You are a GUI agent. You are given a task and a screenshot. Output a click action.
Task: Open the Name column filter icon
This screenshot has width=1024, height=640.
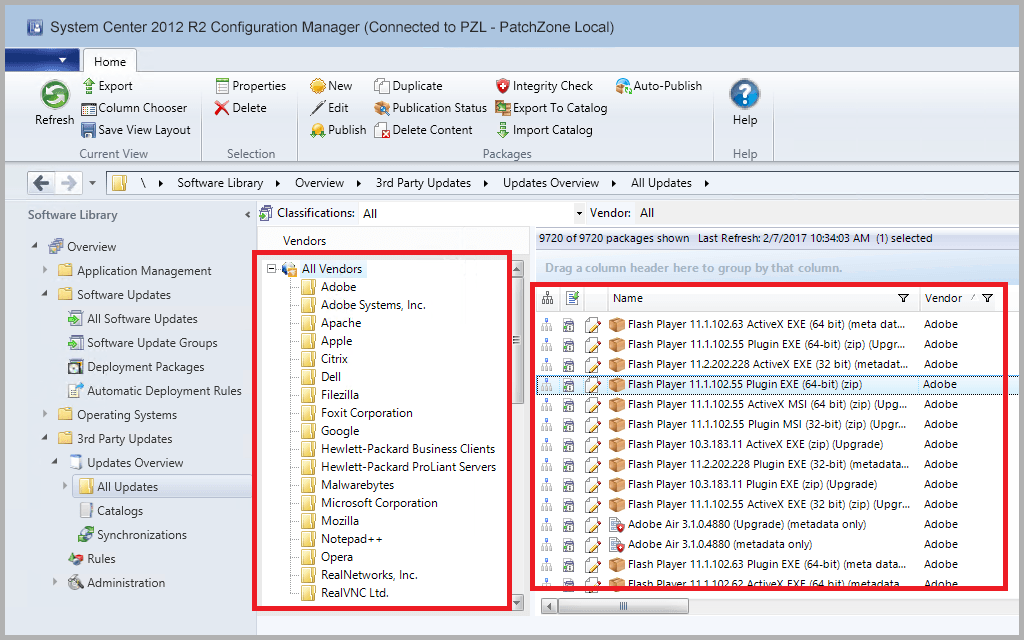[903, 298]
